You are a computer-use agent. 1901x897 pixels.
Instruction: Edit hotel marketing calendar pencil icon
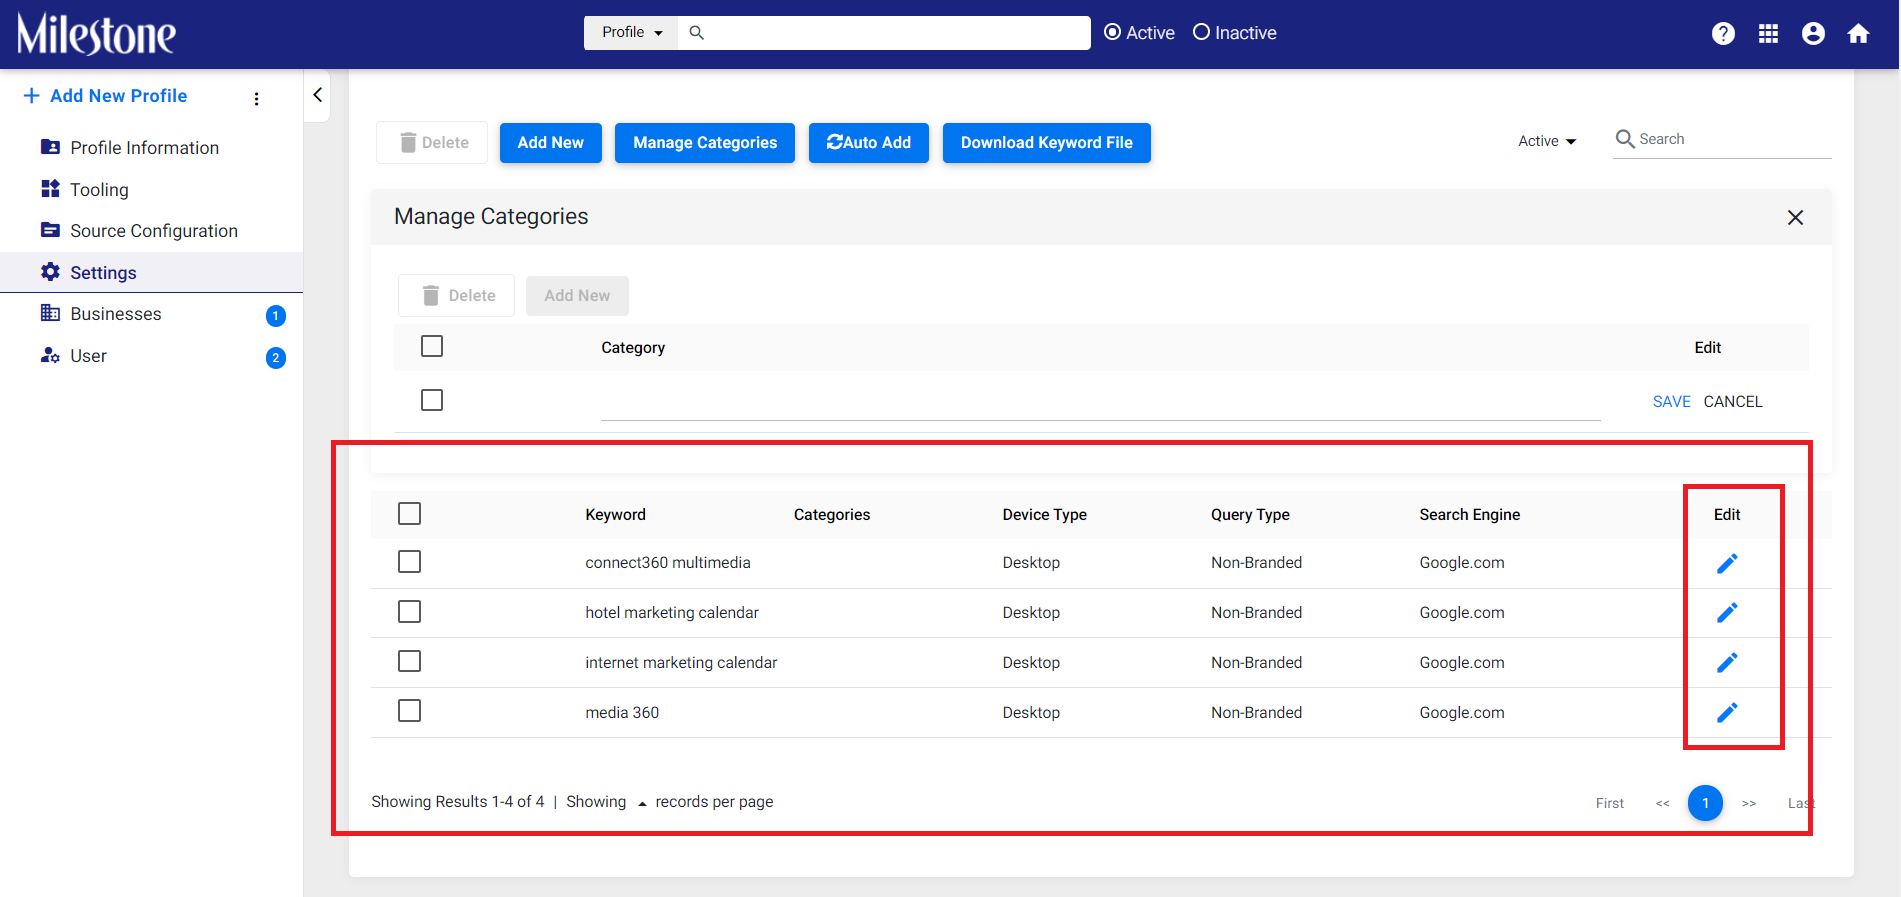pyautogui.click(x=1727, y=612)
